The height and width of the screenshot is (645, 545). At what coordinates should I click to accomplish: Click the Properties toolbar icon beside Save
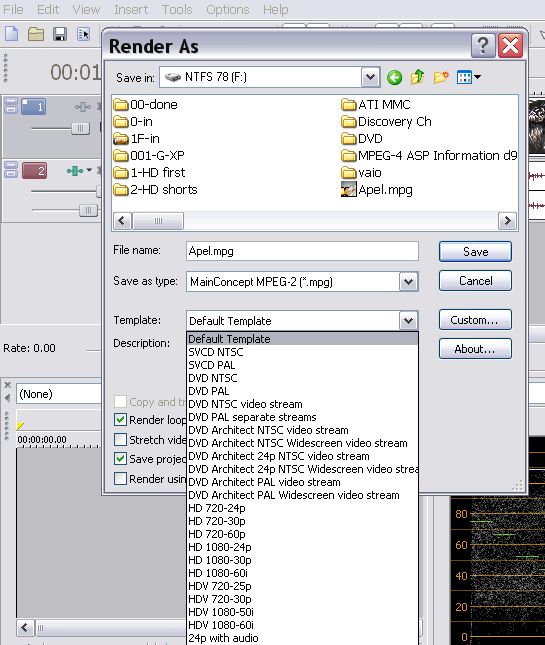tap(83, 34)
